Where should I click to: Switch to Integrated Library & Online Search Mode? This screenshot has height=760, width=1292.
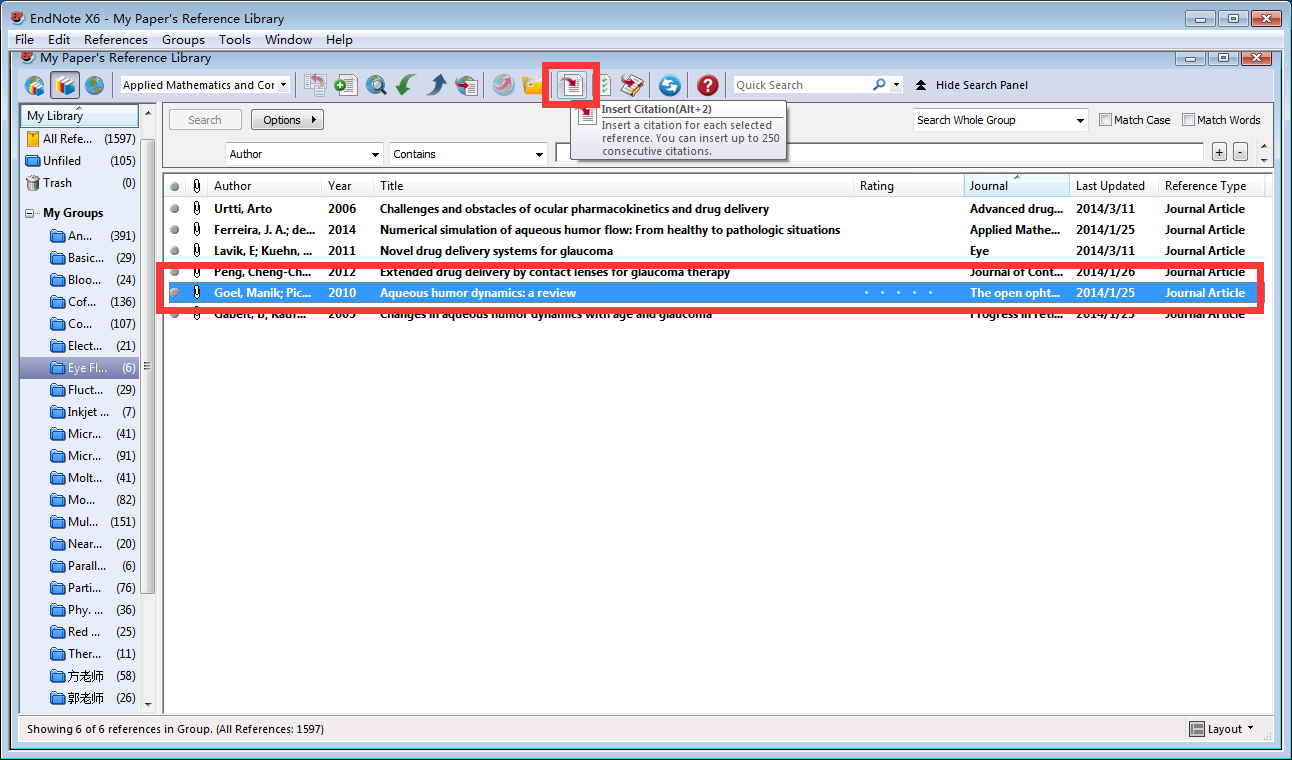35,85
